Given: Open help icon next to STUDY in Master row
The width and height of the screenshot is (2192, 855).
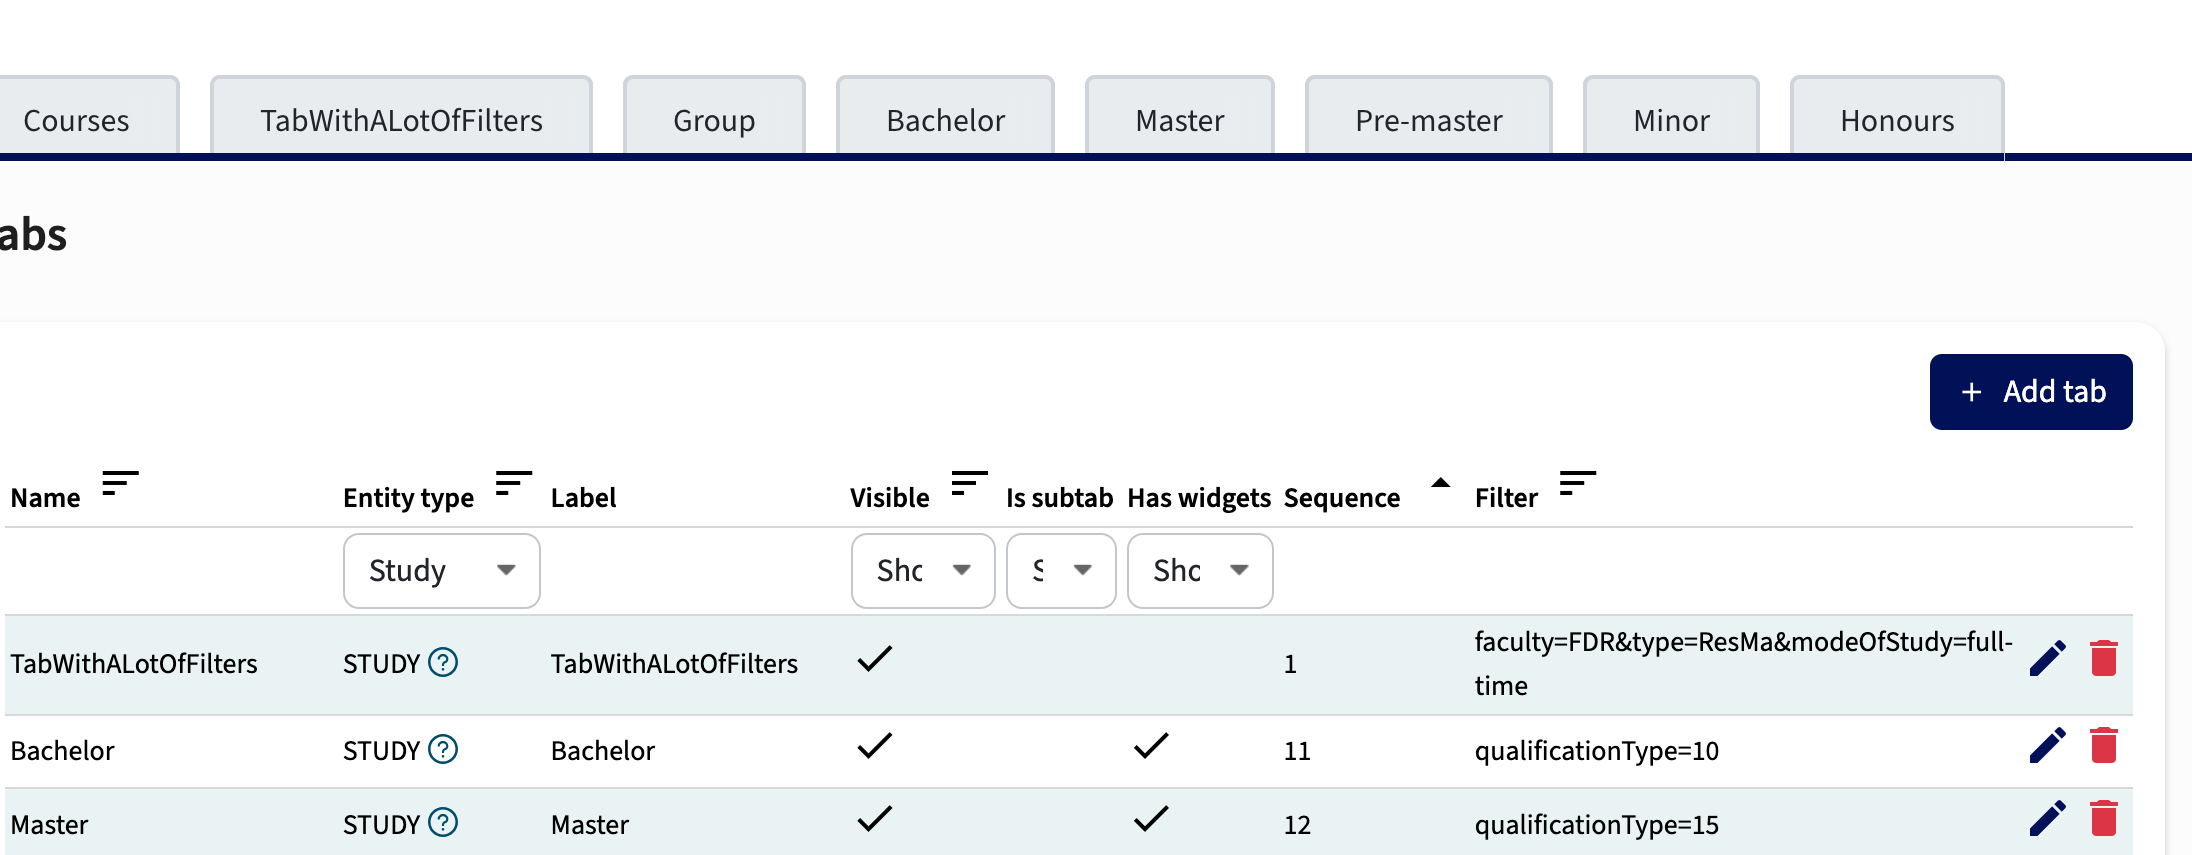Looking at the screenshot, I should pos(443,822).
